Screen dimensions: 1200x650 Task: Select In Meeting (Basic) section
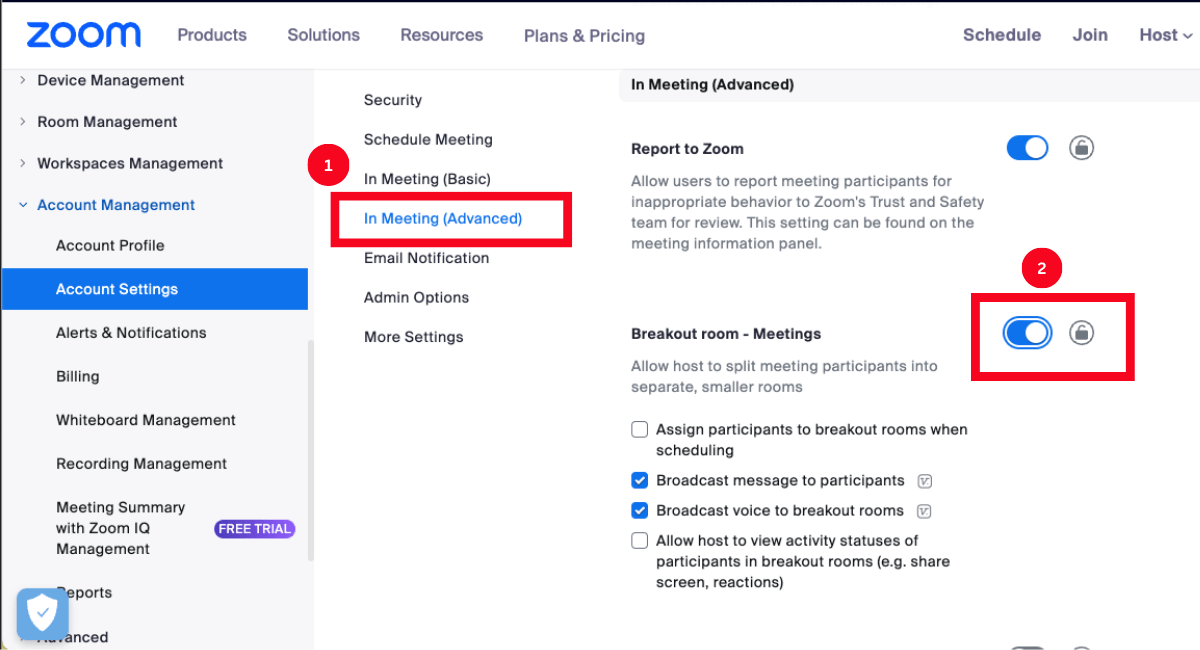[x=427, y=179]
